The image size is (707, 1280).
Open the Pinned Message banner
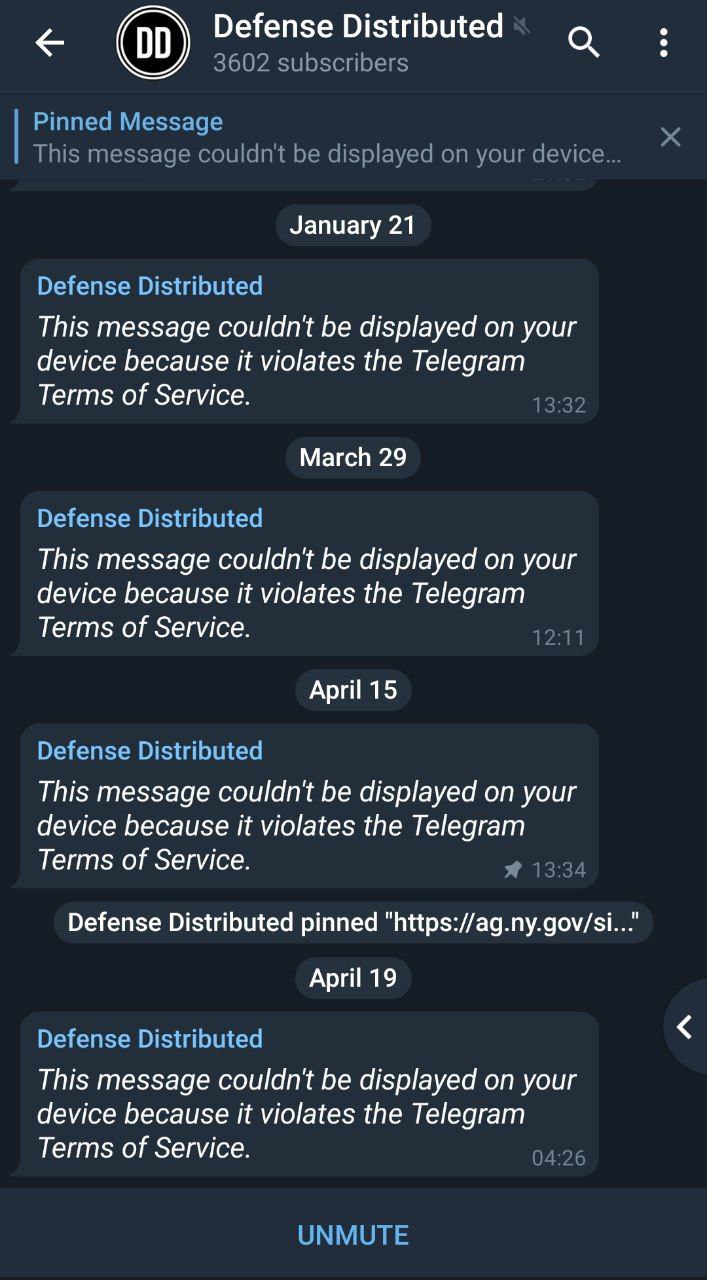[x=326, y=137]
